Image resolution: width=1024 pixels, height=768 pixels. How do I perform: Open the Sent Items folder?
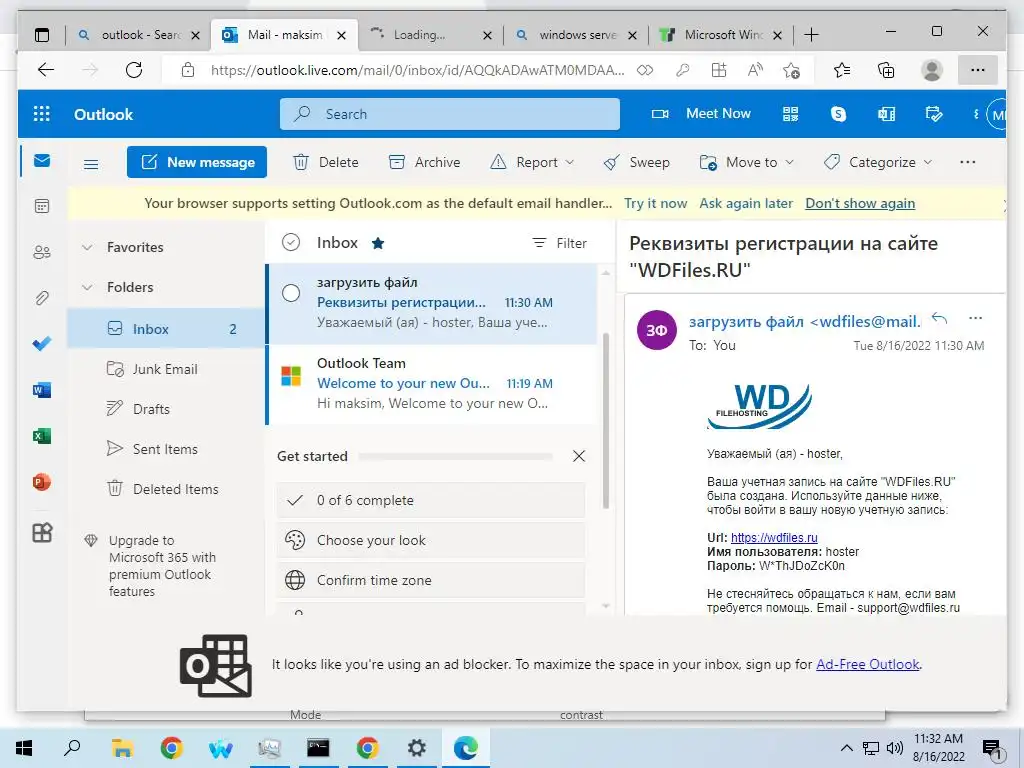click(x=166, y=449)
